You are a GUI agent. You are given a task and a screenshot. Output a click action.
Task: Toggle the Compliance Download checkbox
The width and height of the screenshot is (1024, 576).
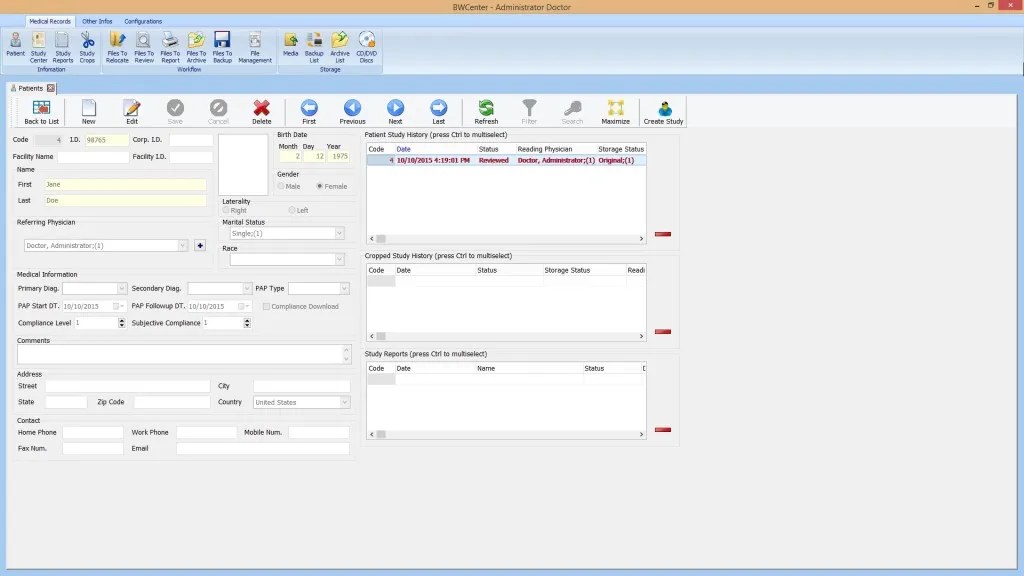pyautogui.click(x=266, y=306)
